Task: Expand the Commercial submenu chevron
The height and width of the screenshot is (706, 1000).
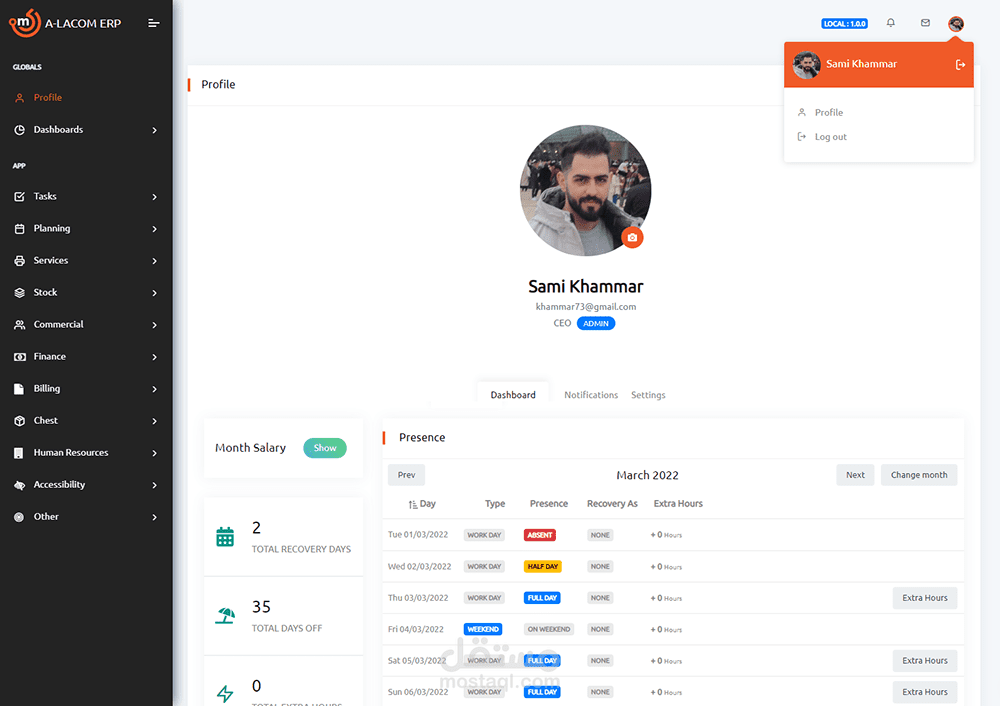Action: tap(154, 325)
